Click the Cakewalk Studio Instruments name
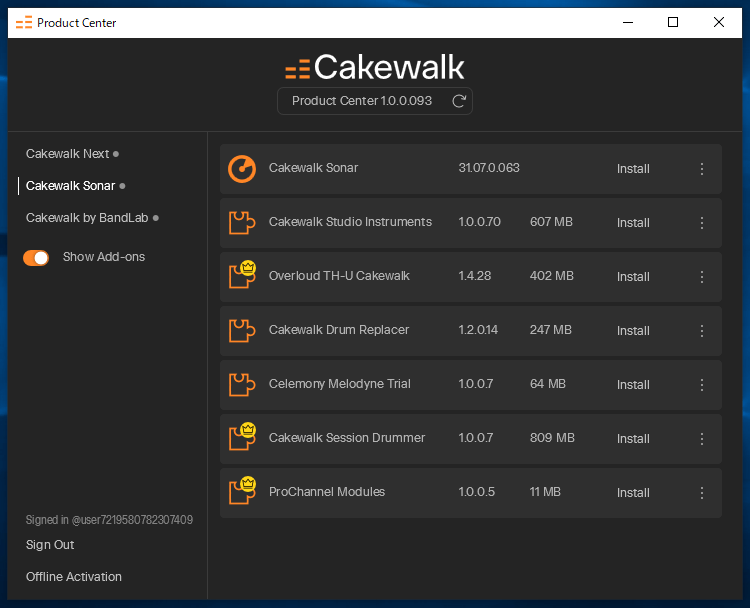 click(350, 222)
